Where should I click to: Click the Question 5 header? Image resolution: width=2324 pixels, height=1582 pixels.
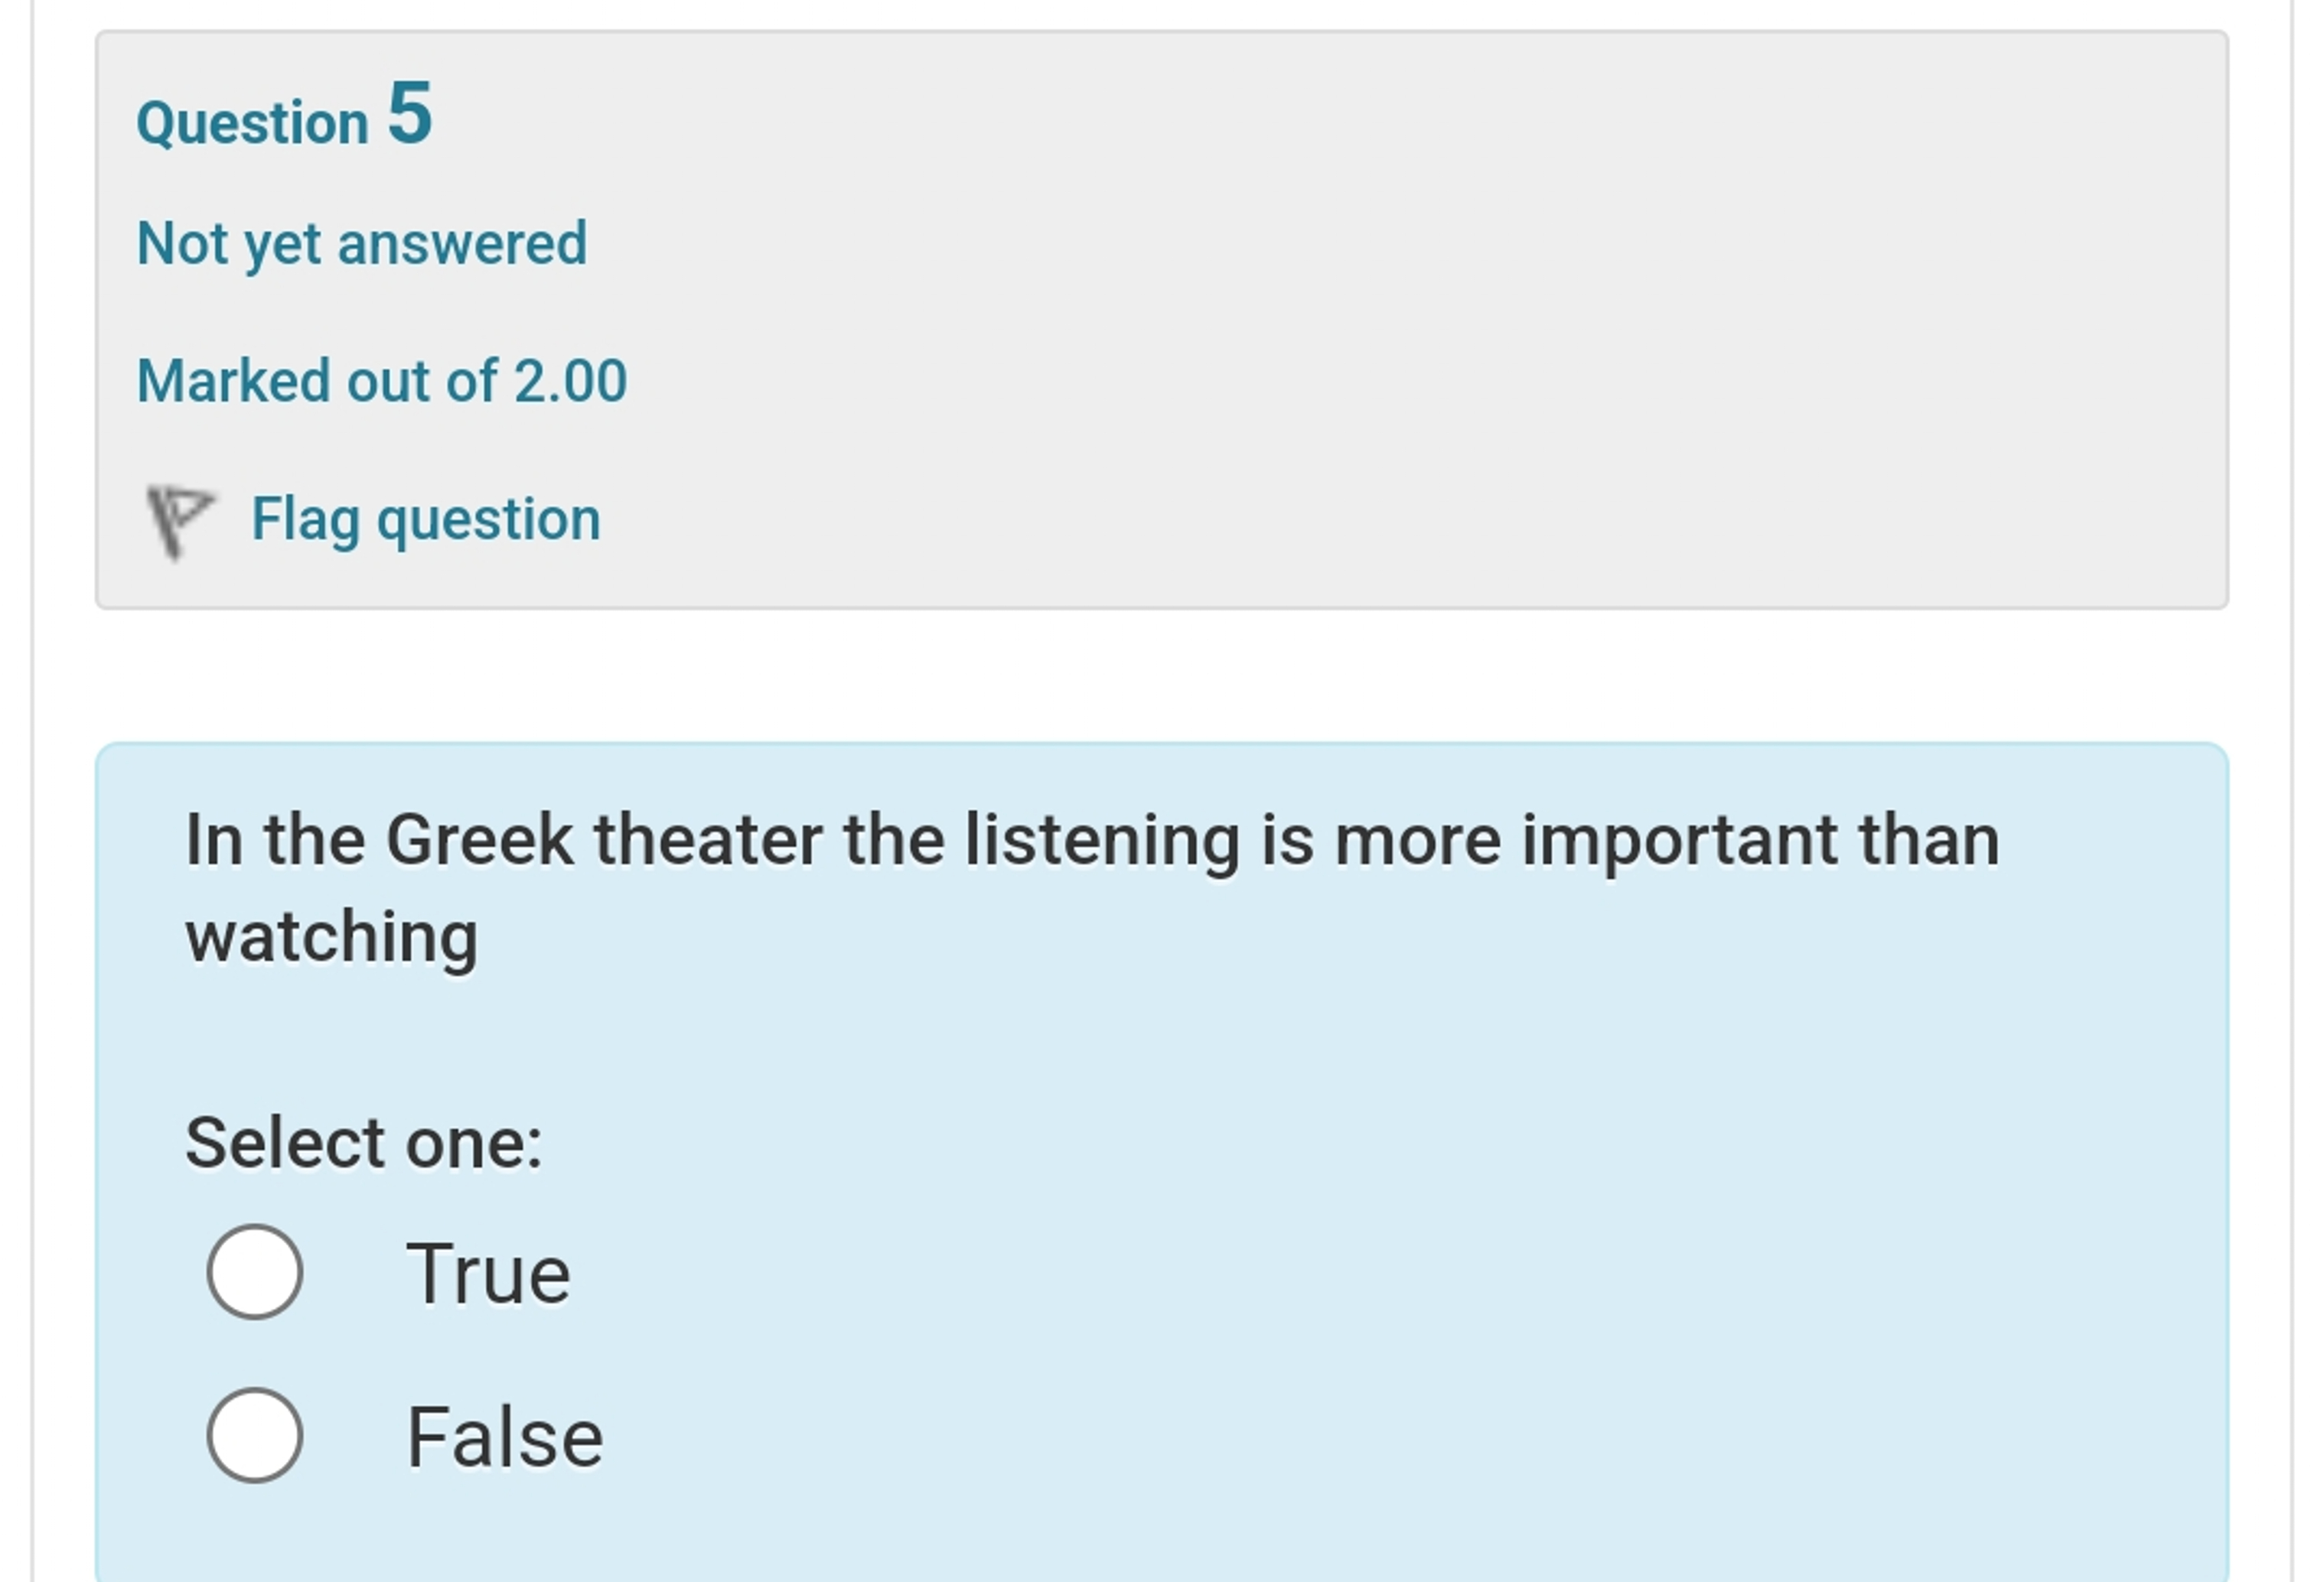286,120
